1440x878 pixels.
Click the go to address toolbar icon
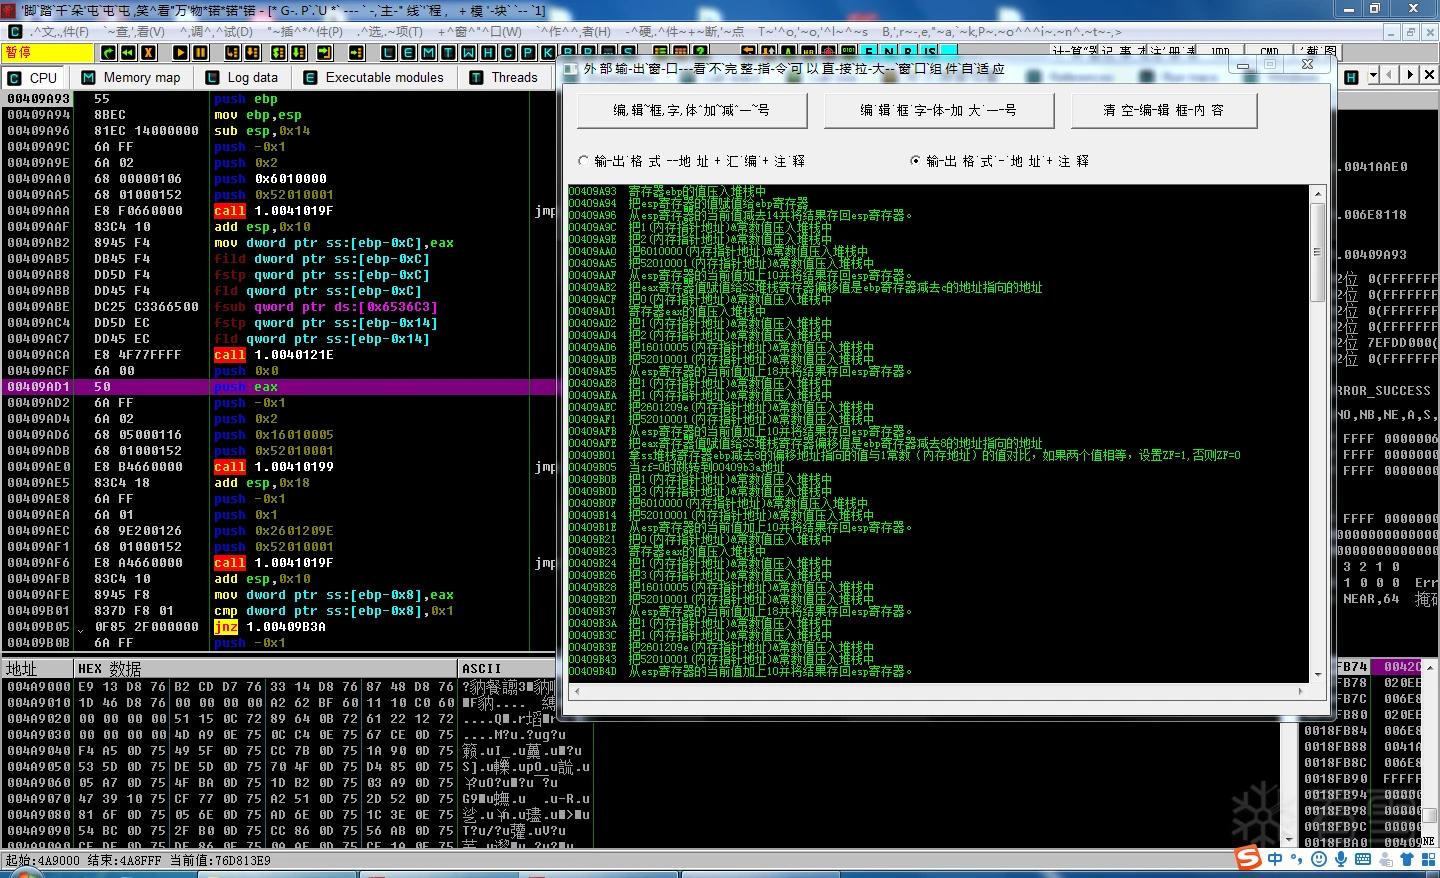356,52
